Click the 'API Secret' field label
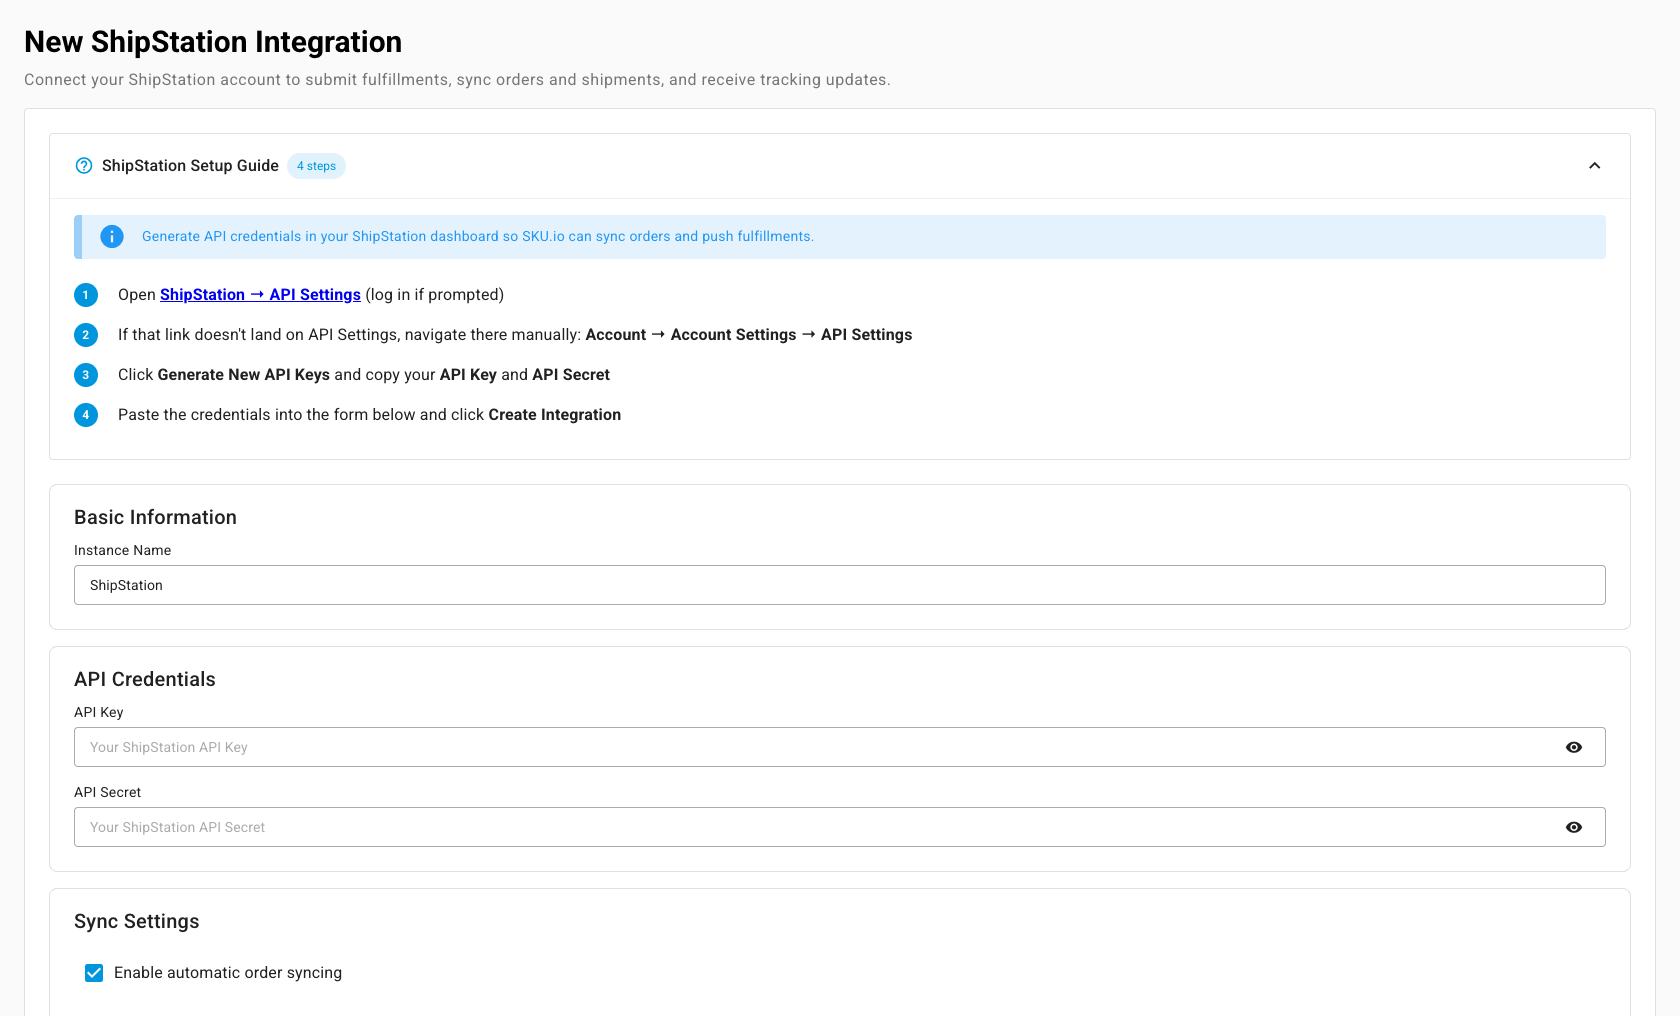1680x1016 pixels. tap(107, 792)
